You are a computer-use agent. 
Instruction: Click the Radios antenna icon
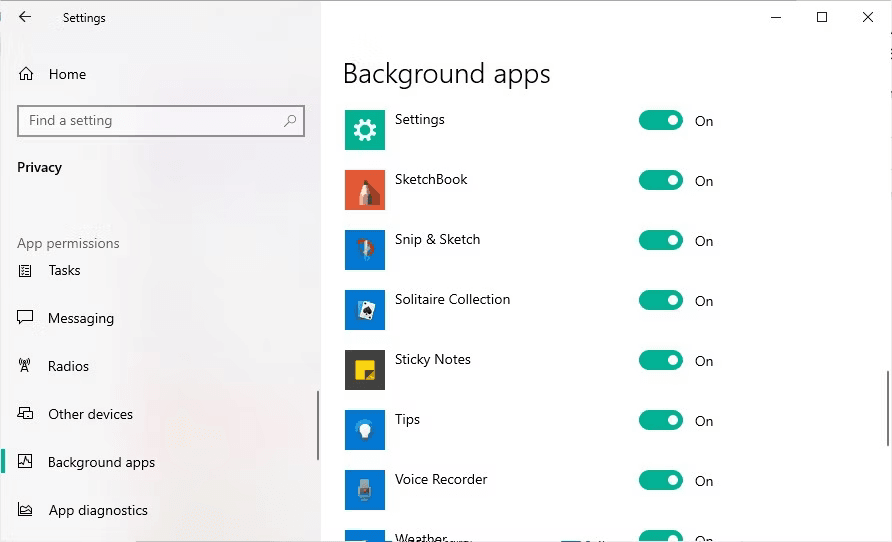pos(24,365)
